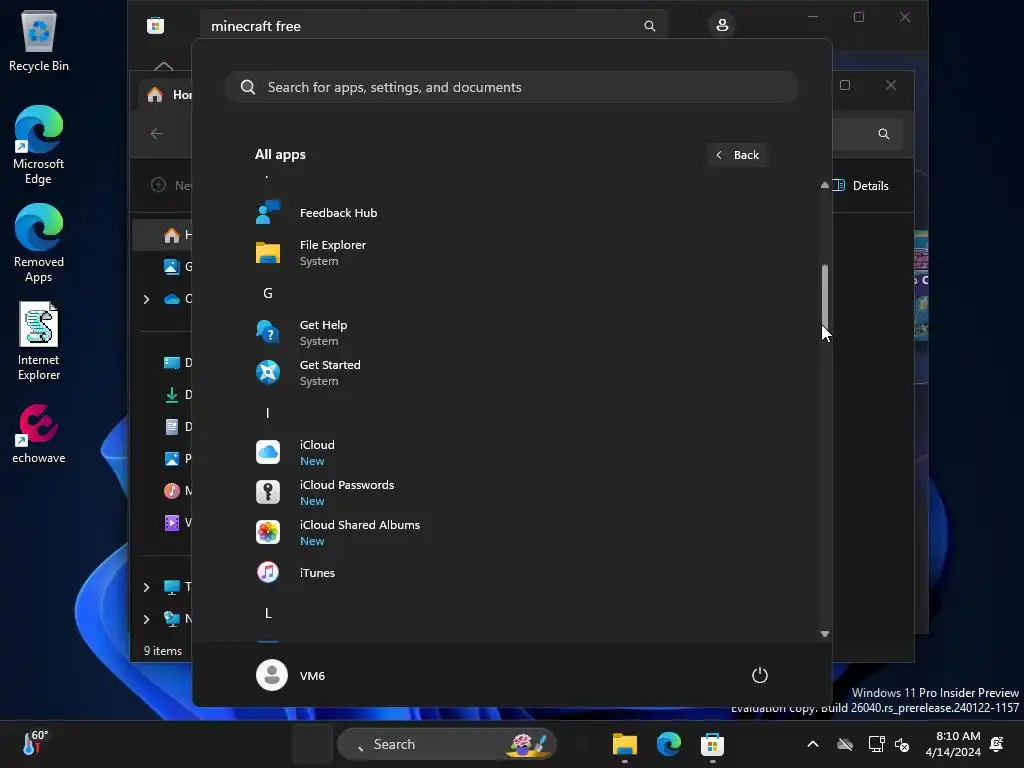Select Gallery in File Explorer sidebar
This screenshot has height=768, width=1024.
coord(178,266)
